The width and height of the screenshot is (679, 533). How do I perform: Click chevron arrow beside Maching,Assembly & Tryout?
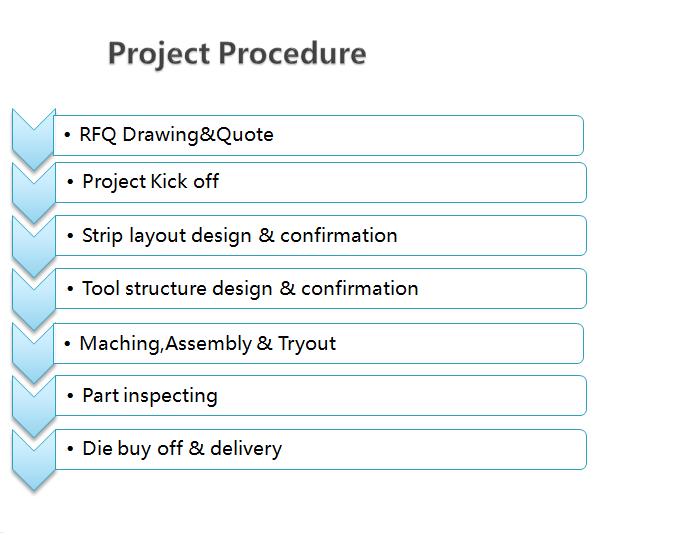[x=33, y=353]
